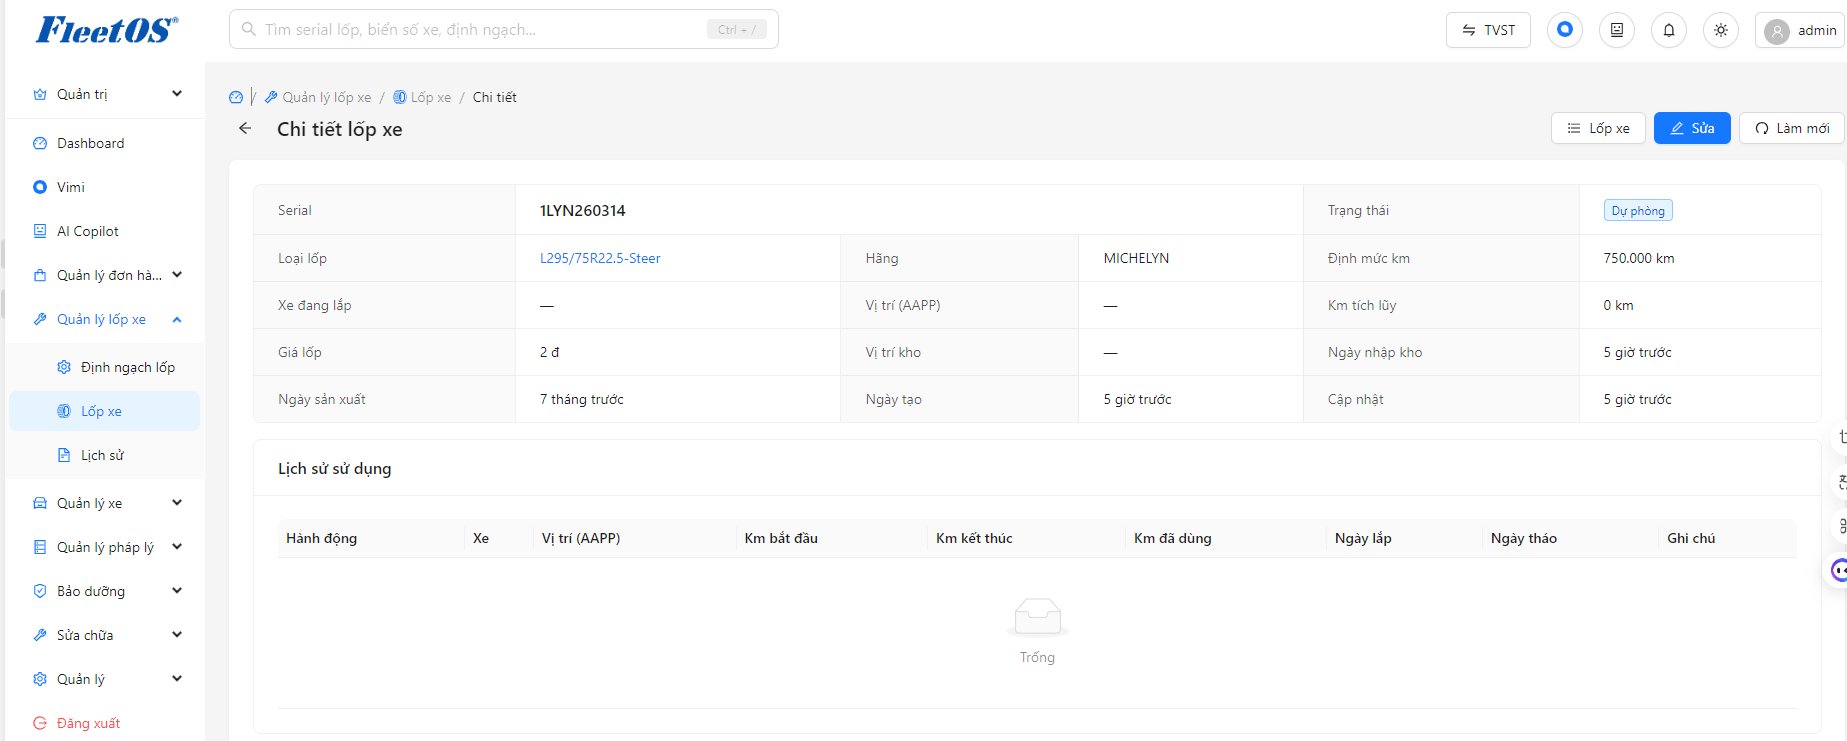Screen dimensions: 1847x741
Task: Click the Làm mới refresh button
Action: point(1792,128)
